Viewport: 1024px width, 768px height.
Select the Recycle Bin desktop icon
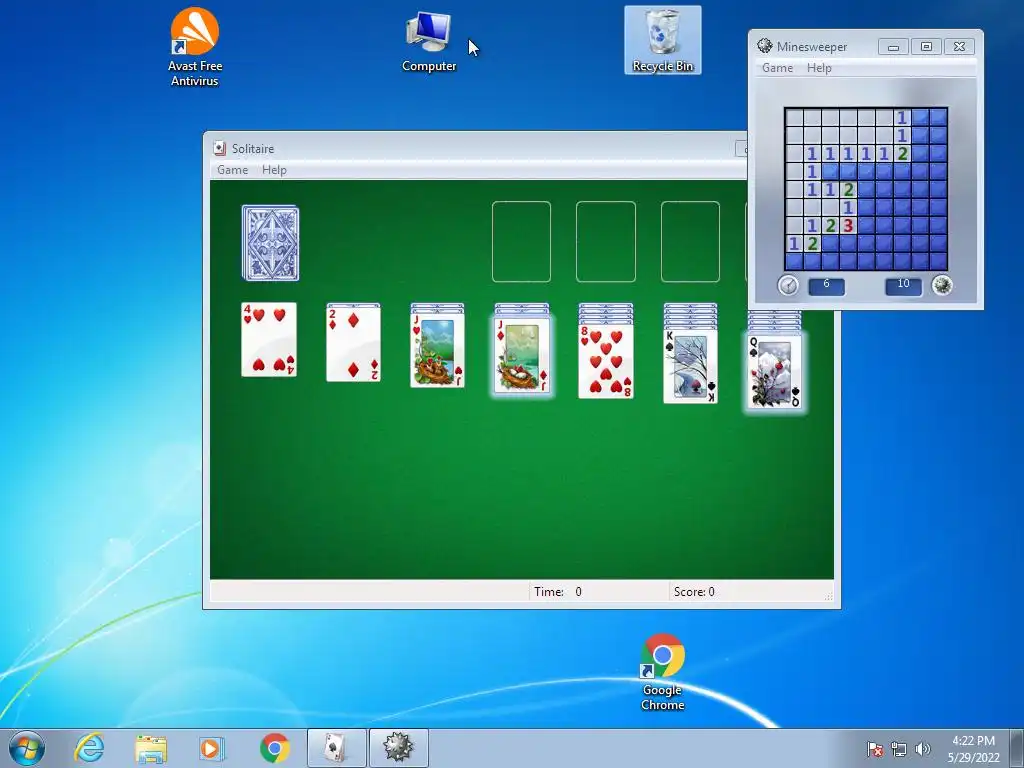(662, 40)
